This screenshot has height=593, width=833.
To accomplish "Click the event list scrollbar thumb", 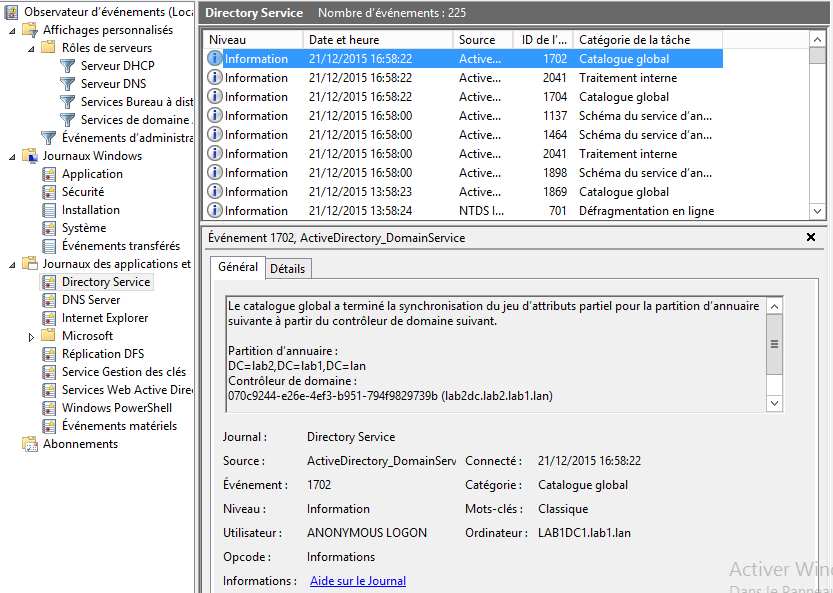I will 817,55.
